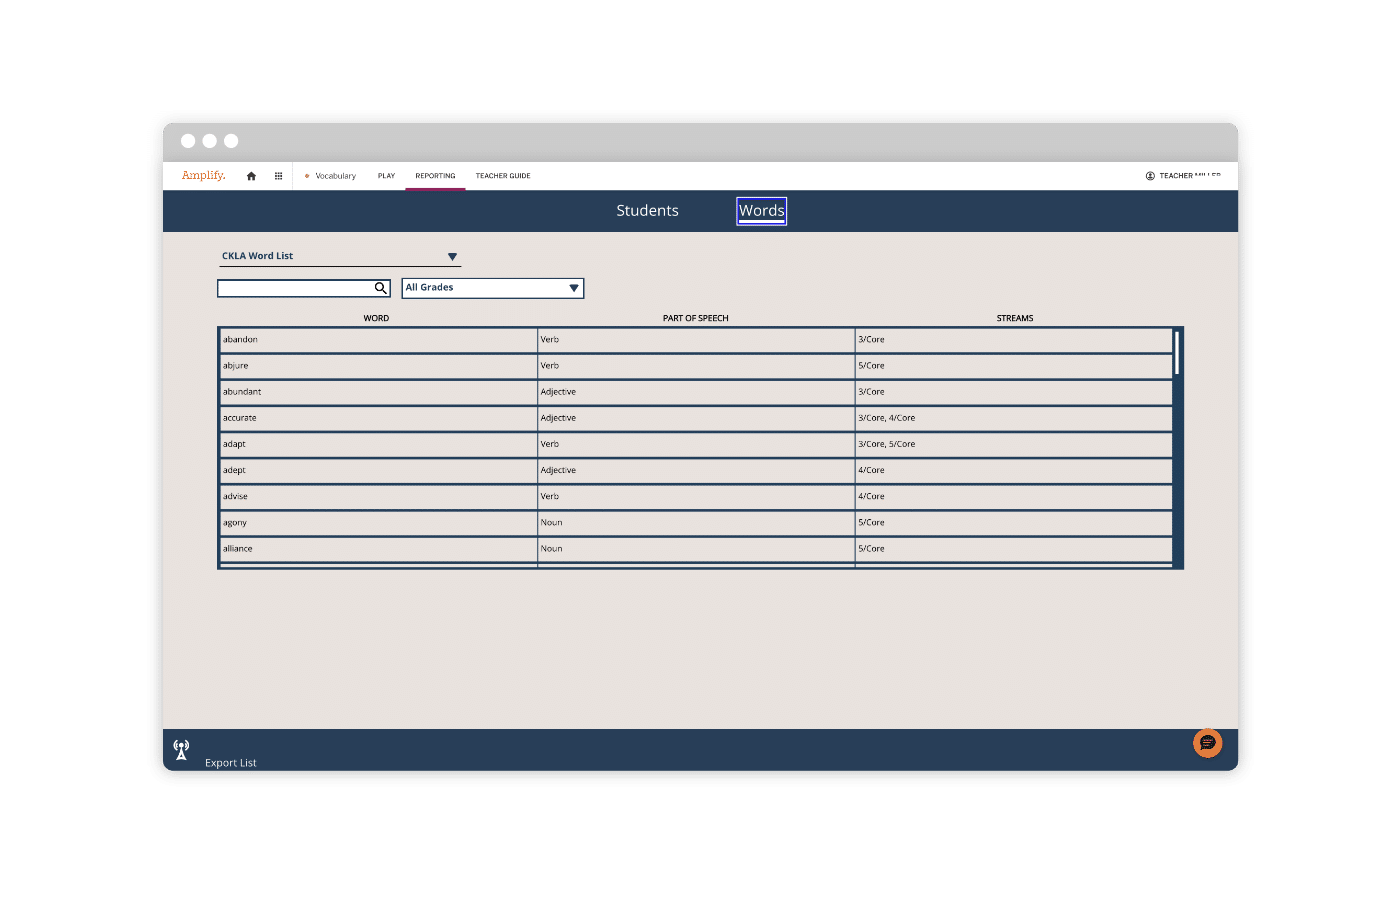Click the word list scrollbar thumb
1400x900 pixels.
coord(1177,353)
